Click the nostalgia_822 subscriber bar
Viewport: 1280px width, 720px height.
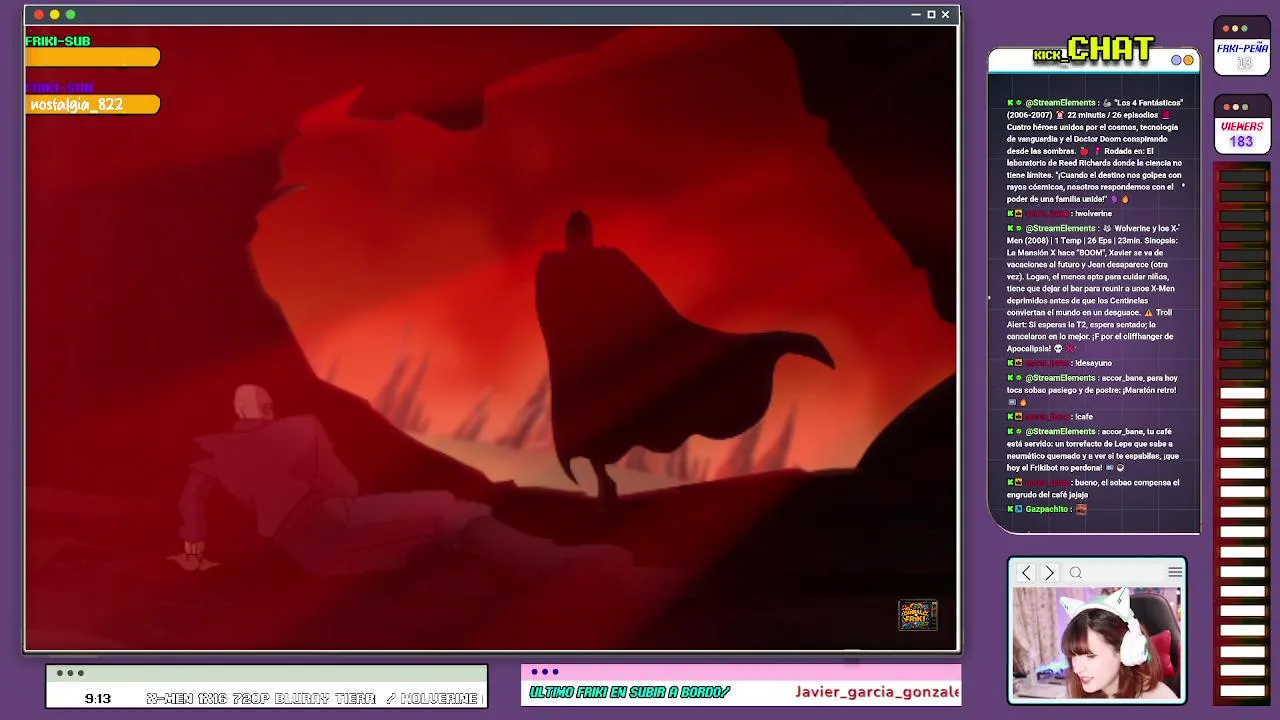coord(93,104)
